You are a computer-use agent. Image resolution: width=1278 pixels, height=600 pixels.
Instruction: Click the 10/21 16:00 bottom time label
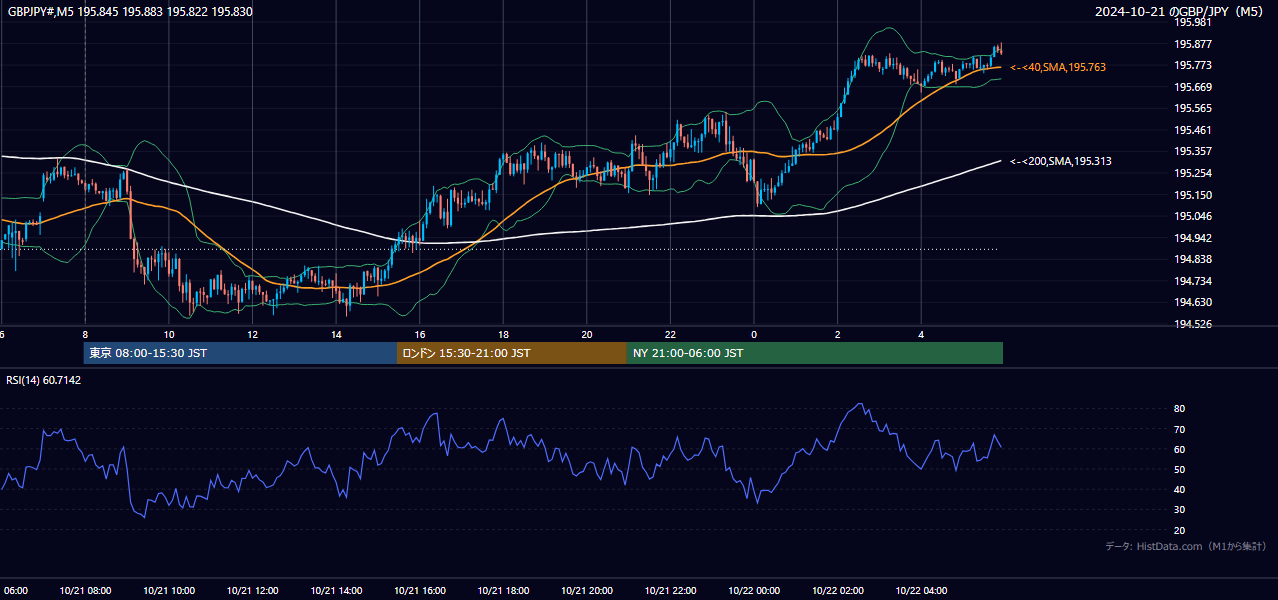coord(420,591)
